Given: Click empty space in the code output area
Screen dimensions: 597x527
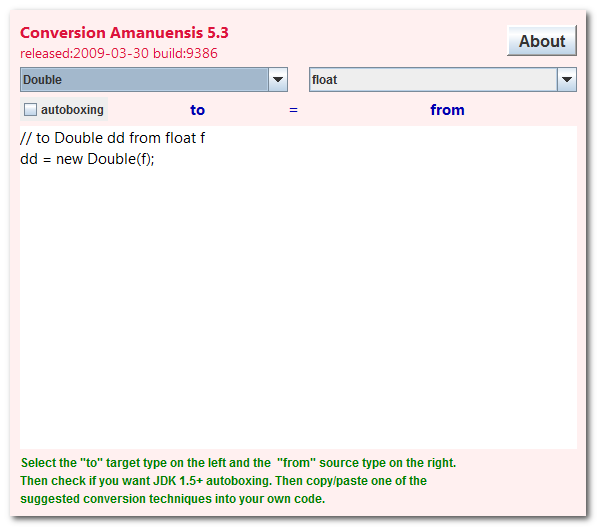Looking at the screenshot, I should pyautogui.click(x=298, y=305).
